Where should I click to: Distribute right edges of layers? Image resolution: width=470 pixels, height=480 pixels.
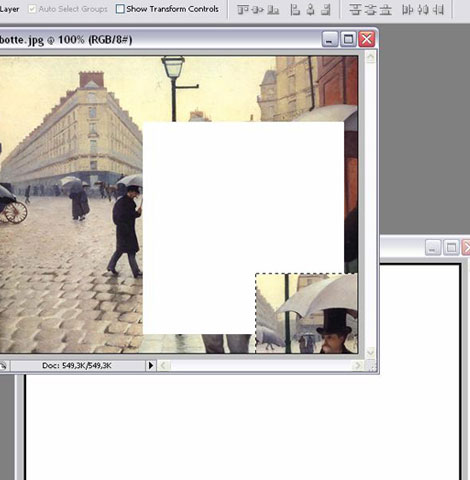pos(439,10)
